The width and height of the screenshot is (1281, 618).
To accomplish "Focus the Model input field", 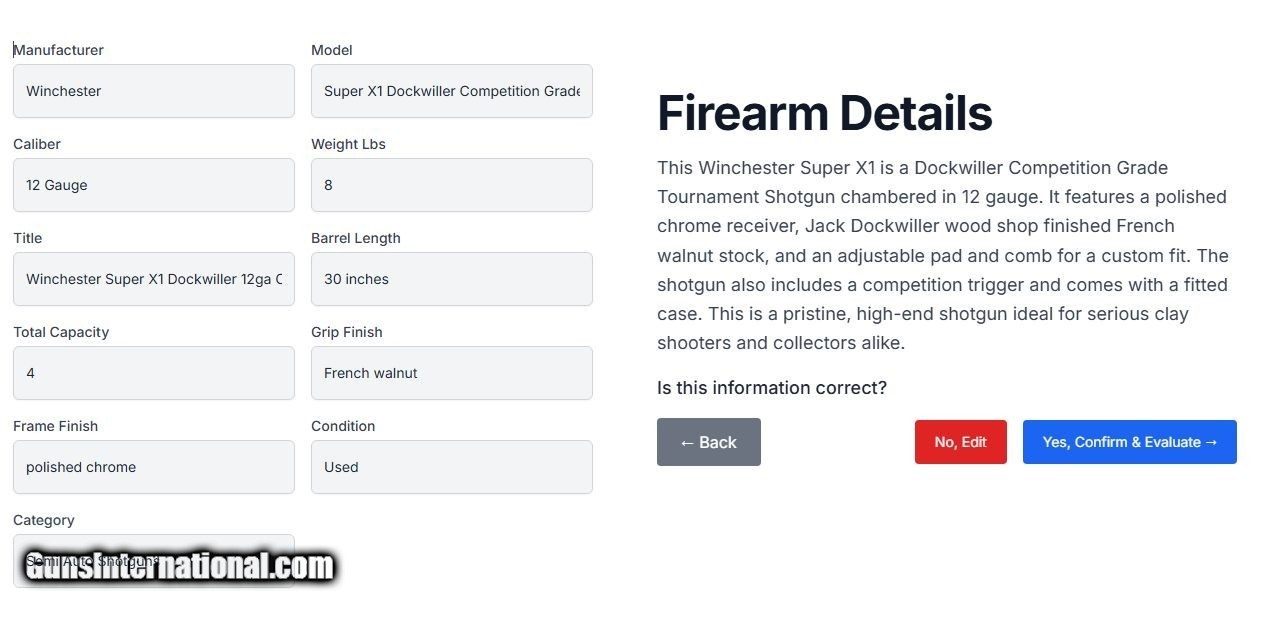I will pyautogui.click(x=451, y=91).
